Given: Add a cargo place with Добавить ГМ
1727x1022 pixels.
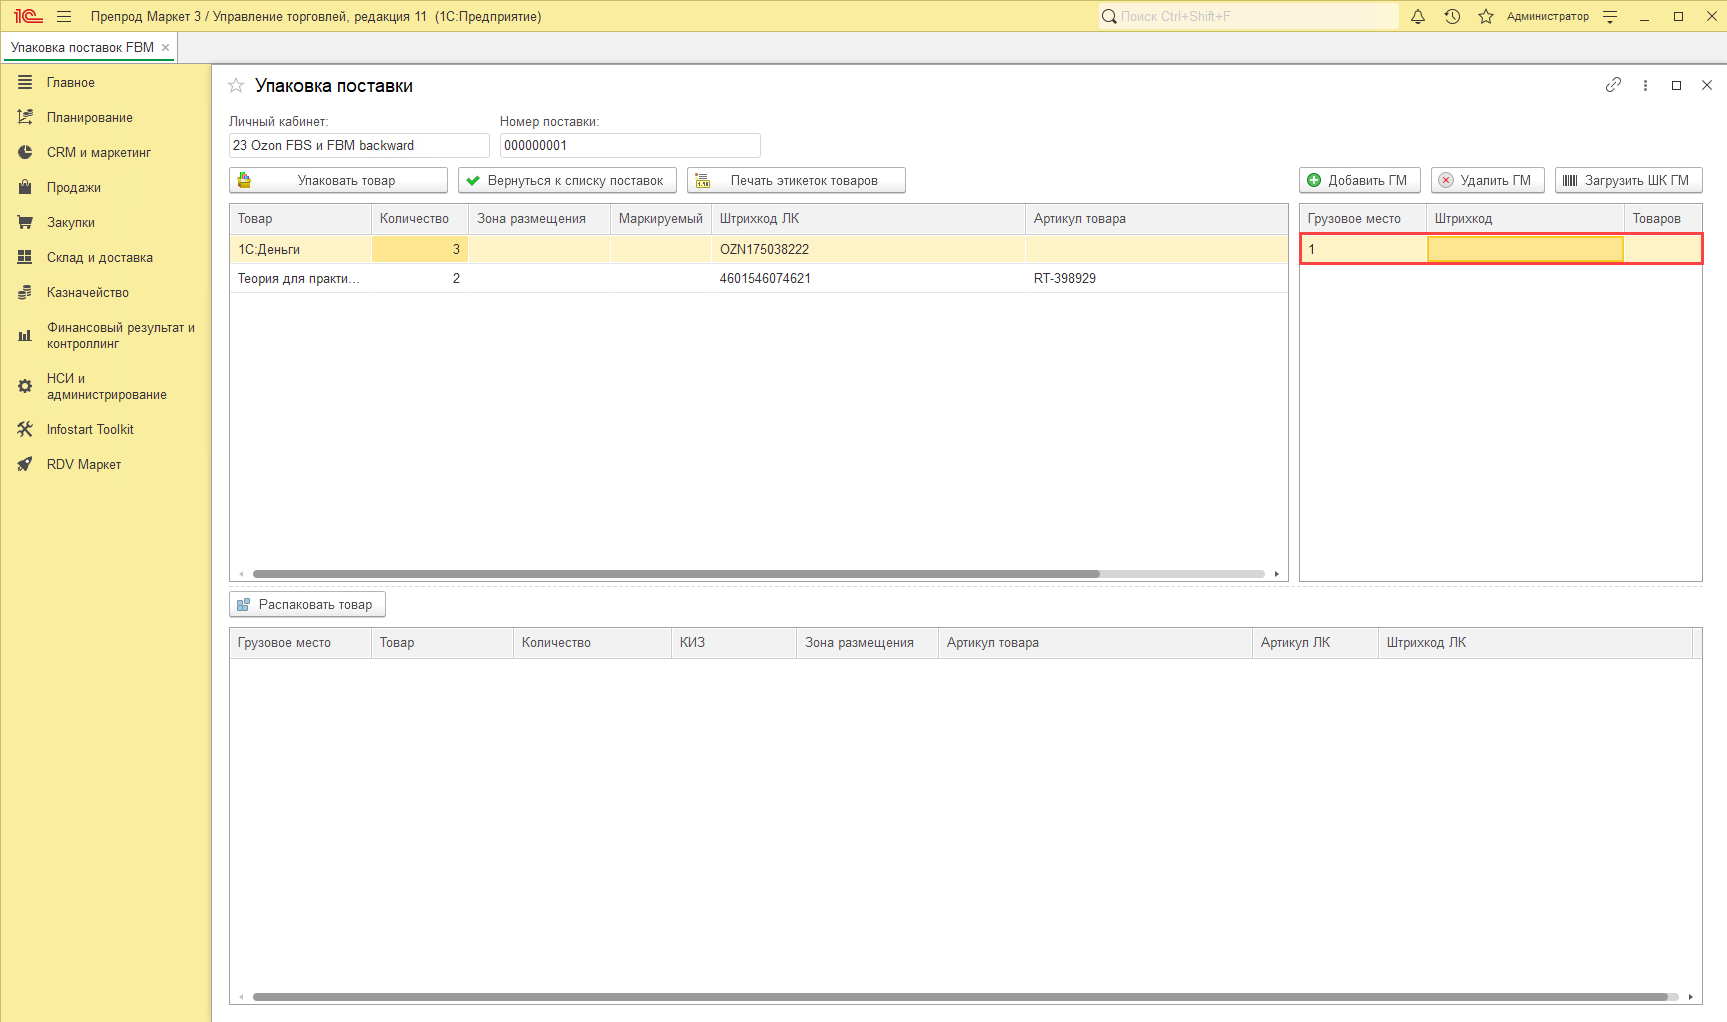Looking at the screenshot, I should click(1359, 180).
